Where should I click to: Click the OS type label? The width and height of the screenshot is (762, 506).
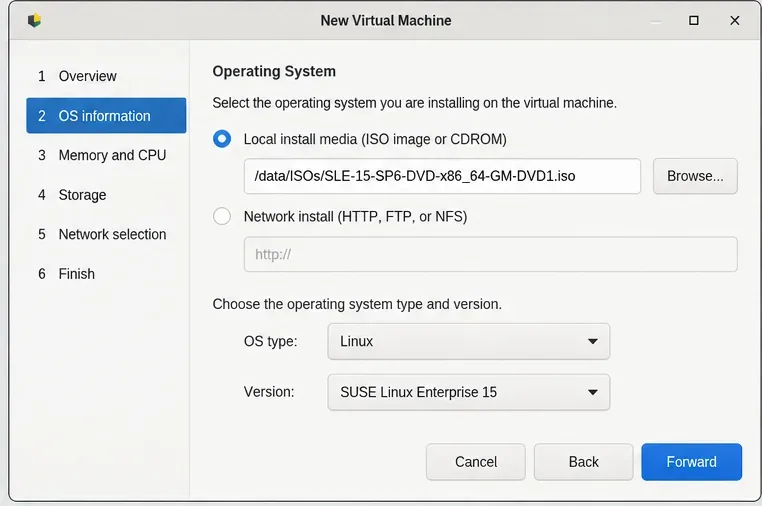[x=271, y=341]
